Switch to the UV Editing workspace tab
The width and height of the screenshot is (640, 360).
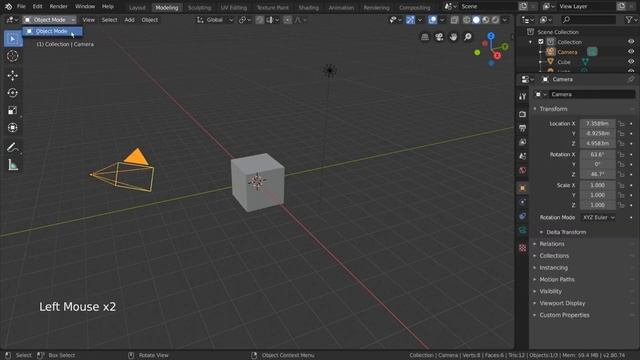point(233,7)
